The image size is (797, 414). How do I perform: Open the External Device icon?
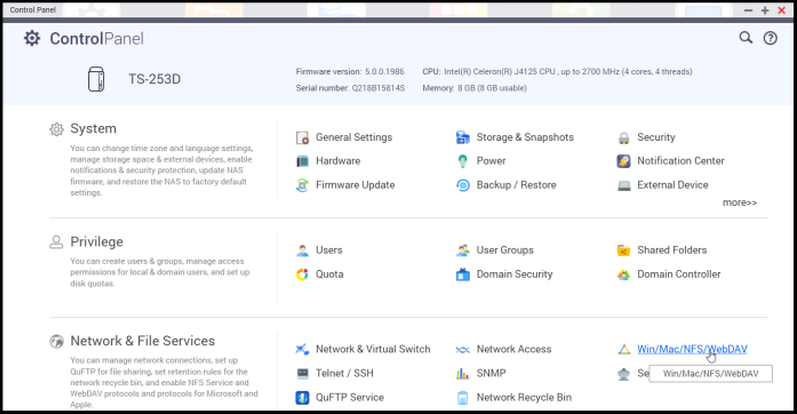624,186
